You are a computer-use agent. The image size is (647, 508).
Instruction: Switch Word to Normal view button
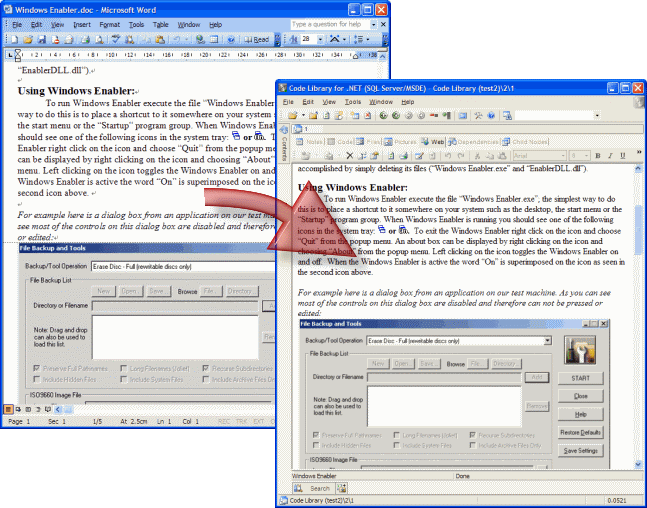(x=8, y=409)
